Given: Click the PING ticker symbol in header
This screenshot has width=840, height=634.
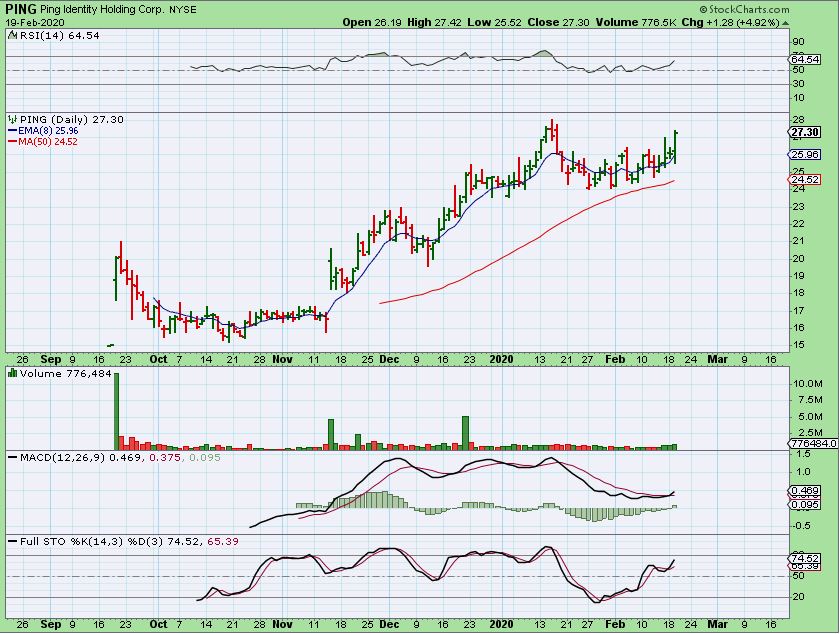Looking at the screenshot, I should point(20,9).
